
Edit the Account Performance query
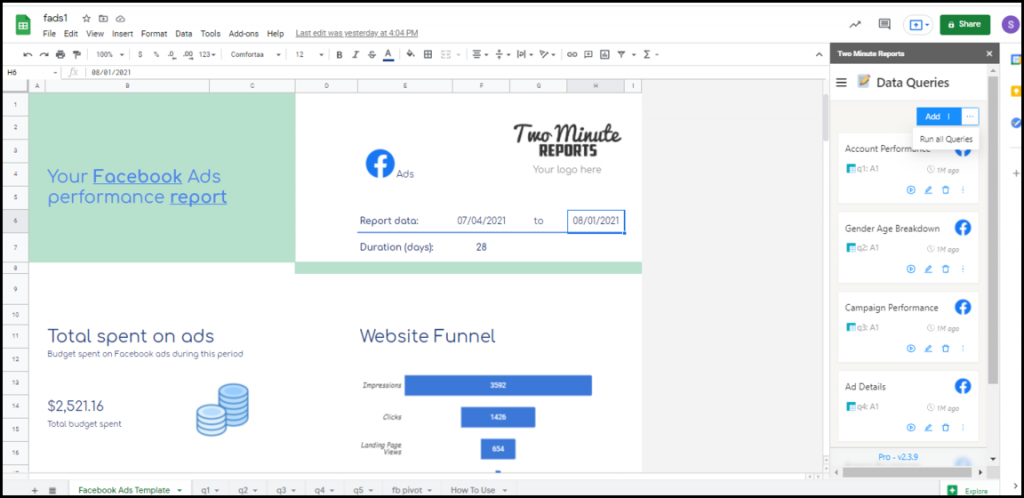tap(928, 190)
